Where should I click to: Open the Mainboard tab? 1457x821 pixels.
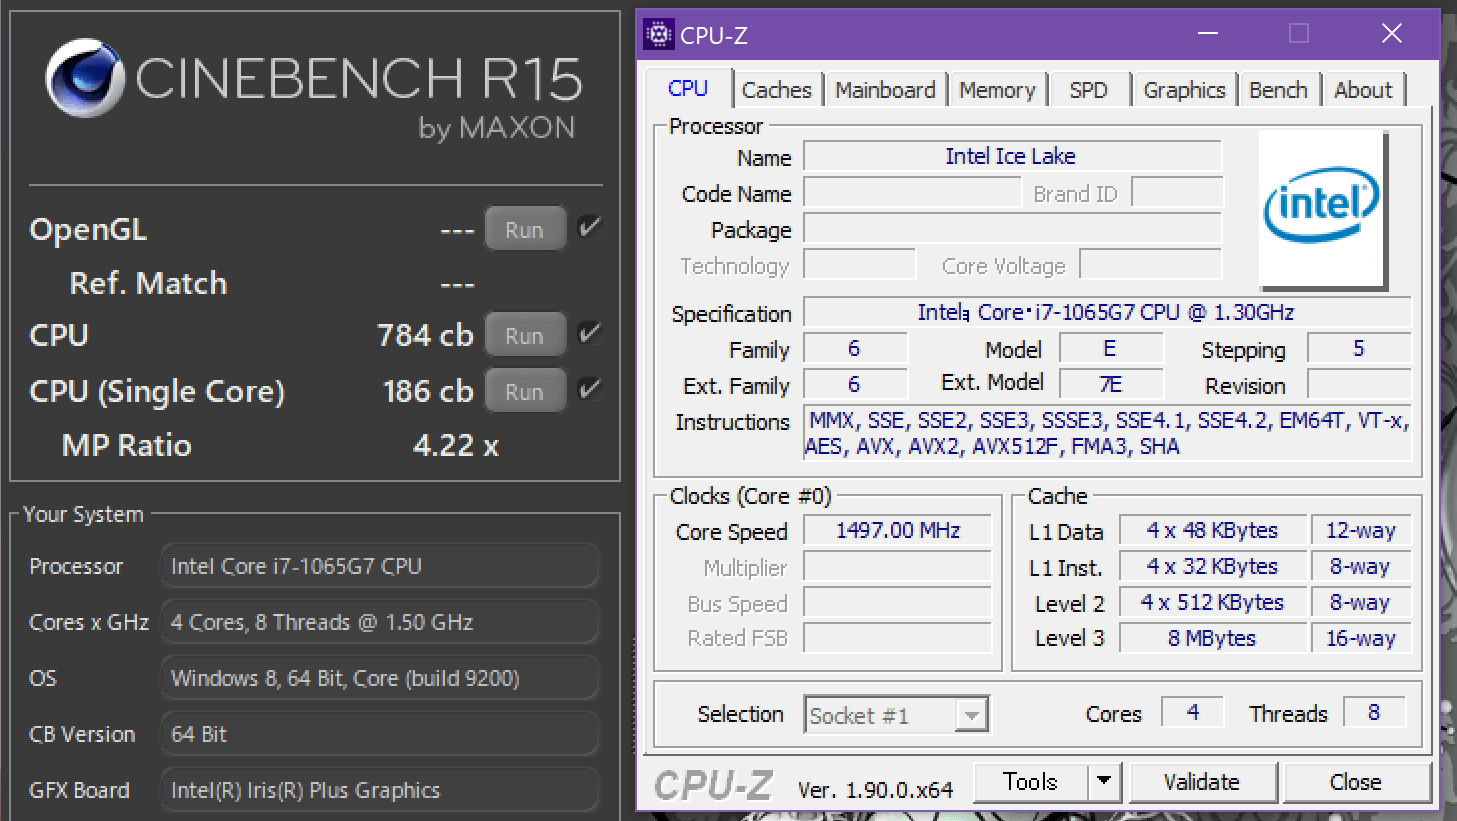(x=885, y=90)
